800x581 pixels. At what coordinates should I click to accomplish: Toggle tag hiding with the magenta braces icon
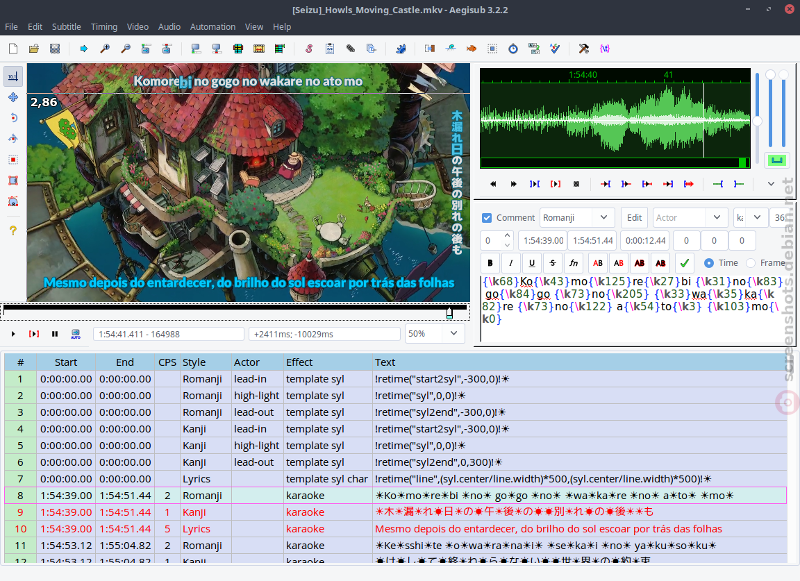605,49
